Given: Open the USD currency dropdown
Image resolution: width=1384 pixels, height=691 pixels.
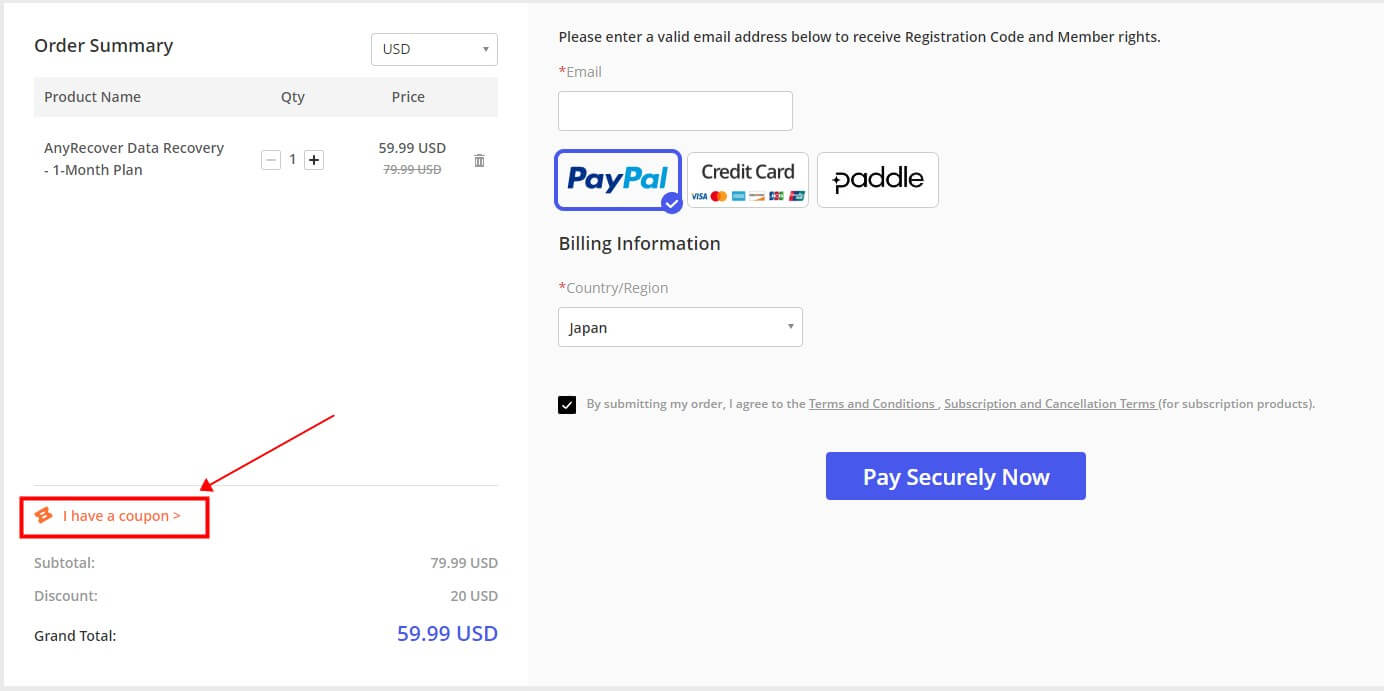Looking at the screenshot, I should pyautogui.click(x=434, y=49).
